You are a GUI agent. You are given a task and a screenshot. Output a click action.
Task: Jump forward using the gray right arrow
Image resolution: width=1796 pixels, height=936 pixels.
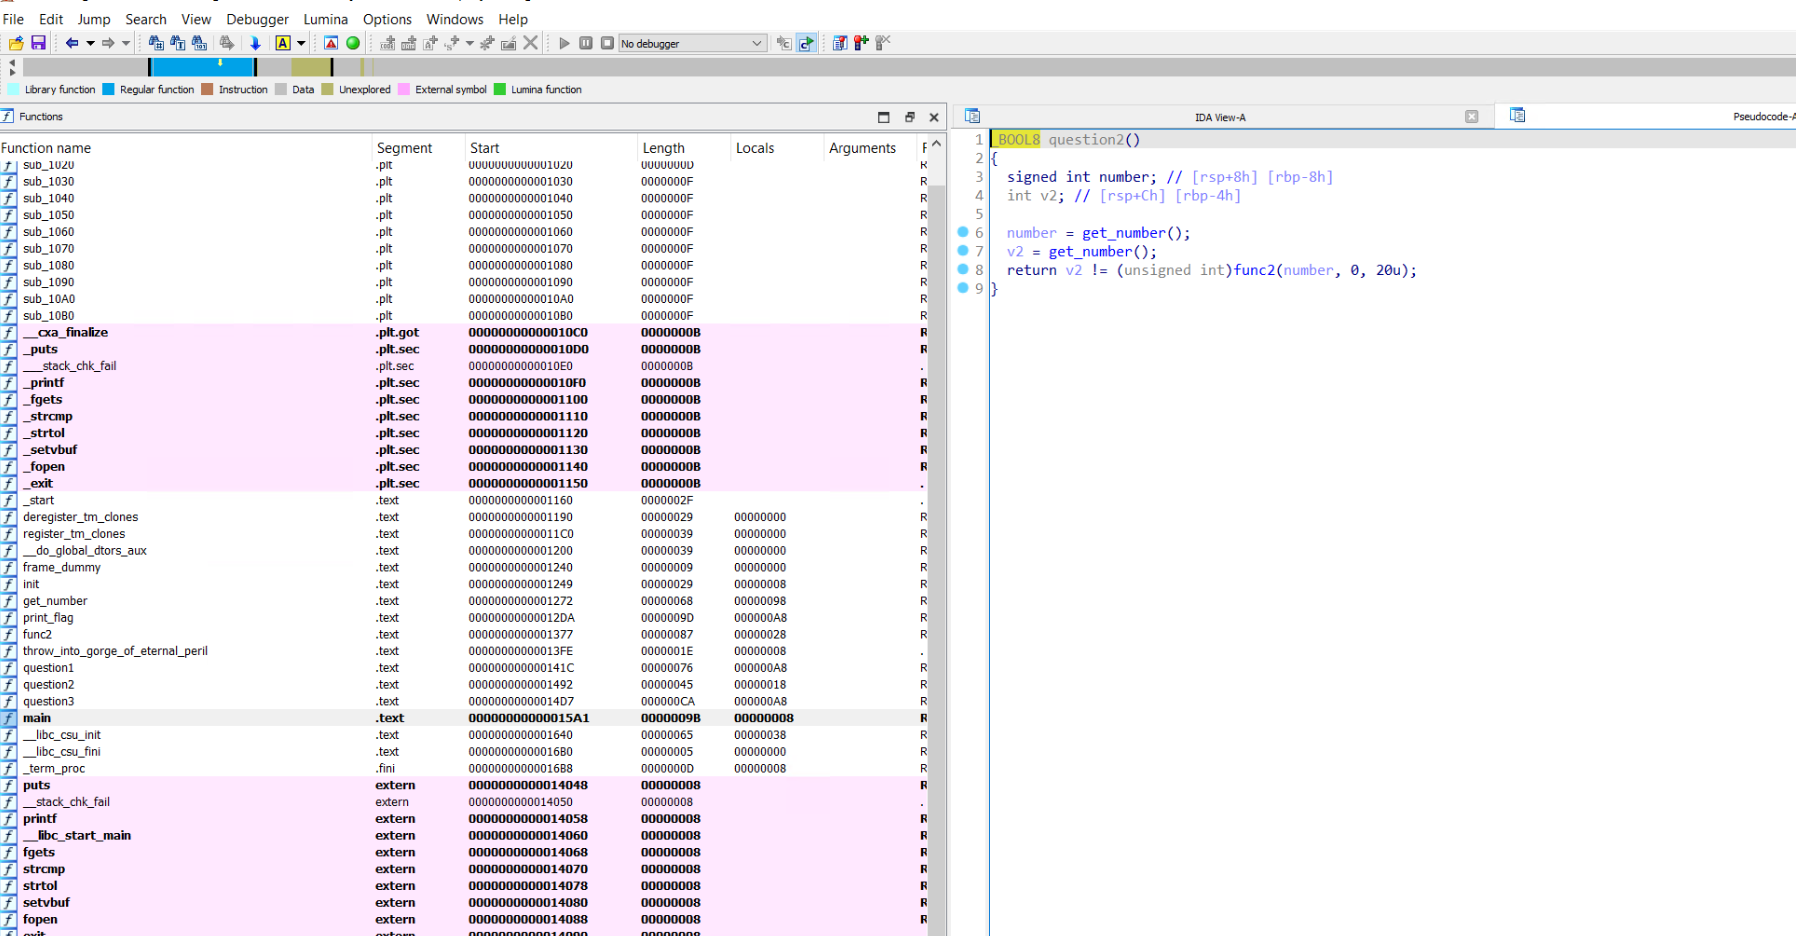(108, 43)
